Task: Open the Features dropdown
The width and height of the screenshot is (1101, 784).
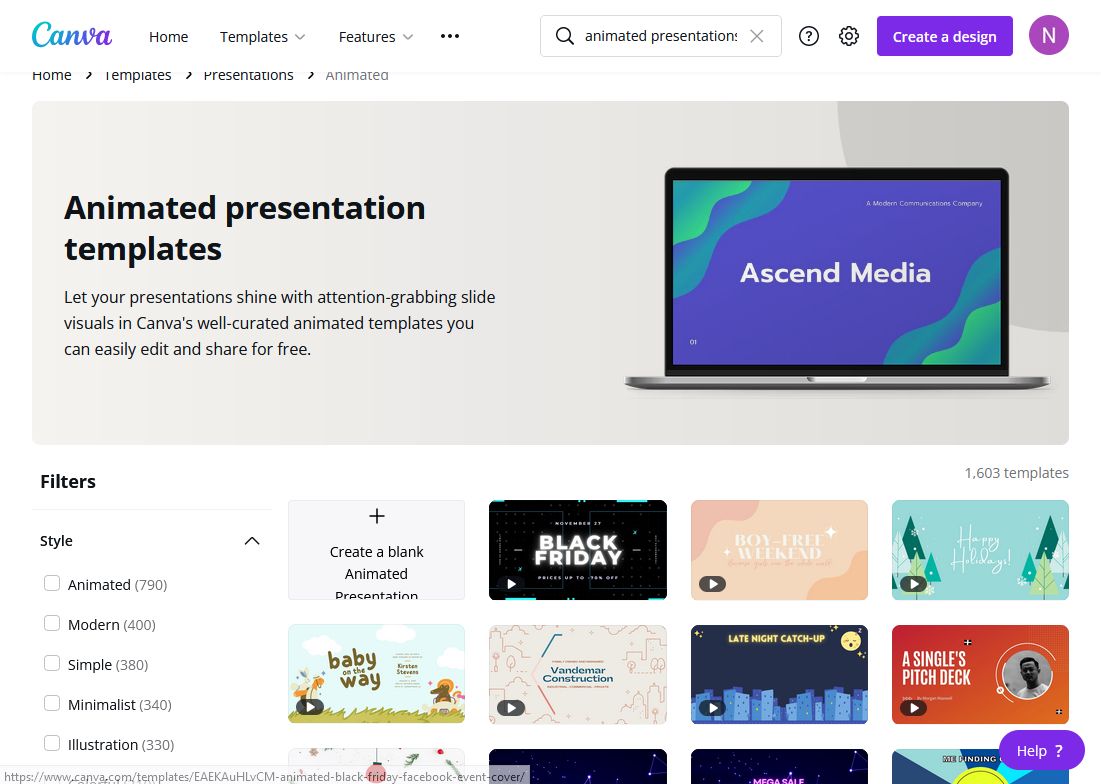Action: (x=375, y=36)
